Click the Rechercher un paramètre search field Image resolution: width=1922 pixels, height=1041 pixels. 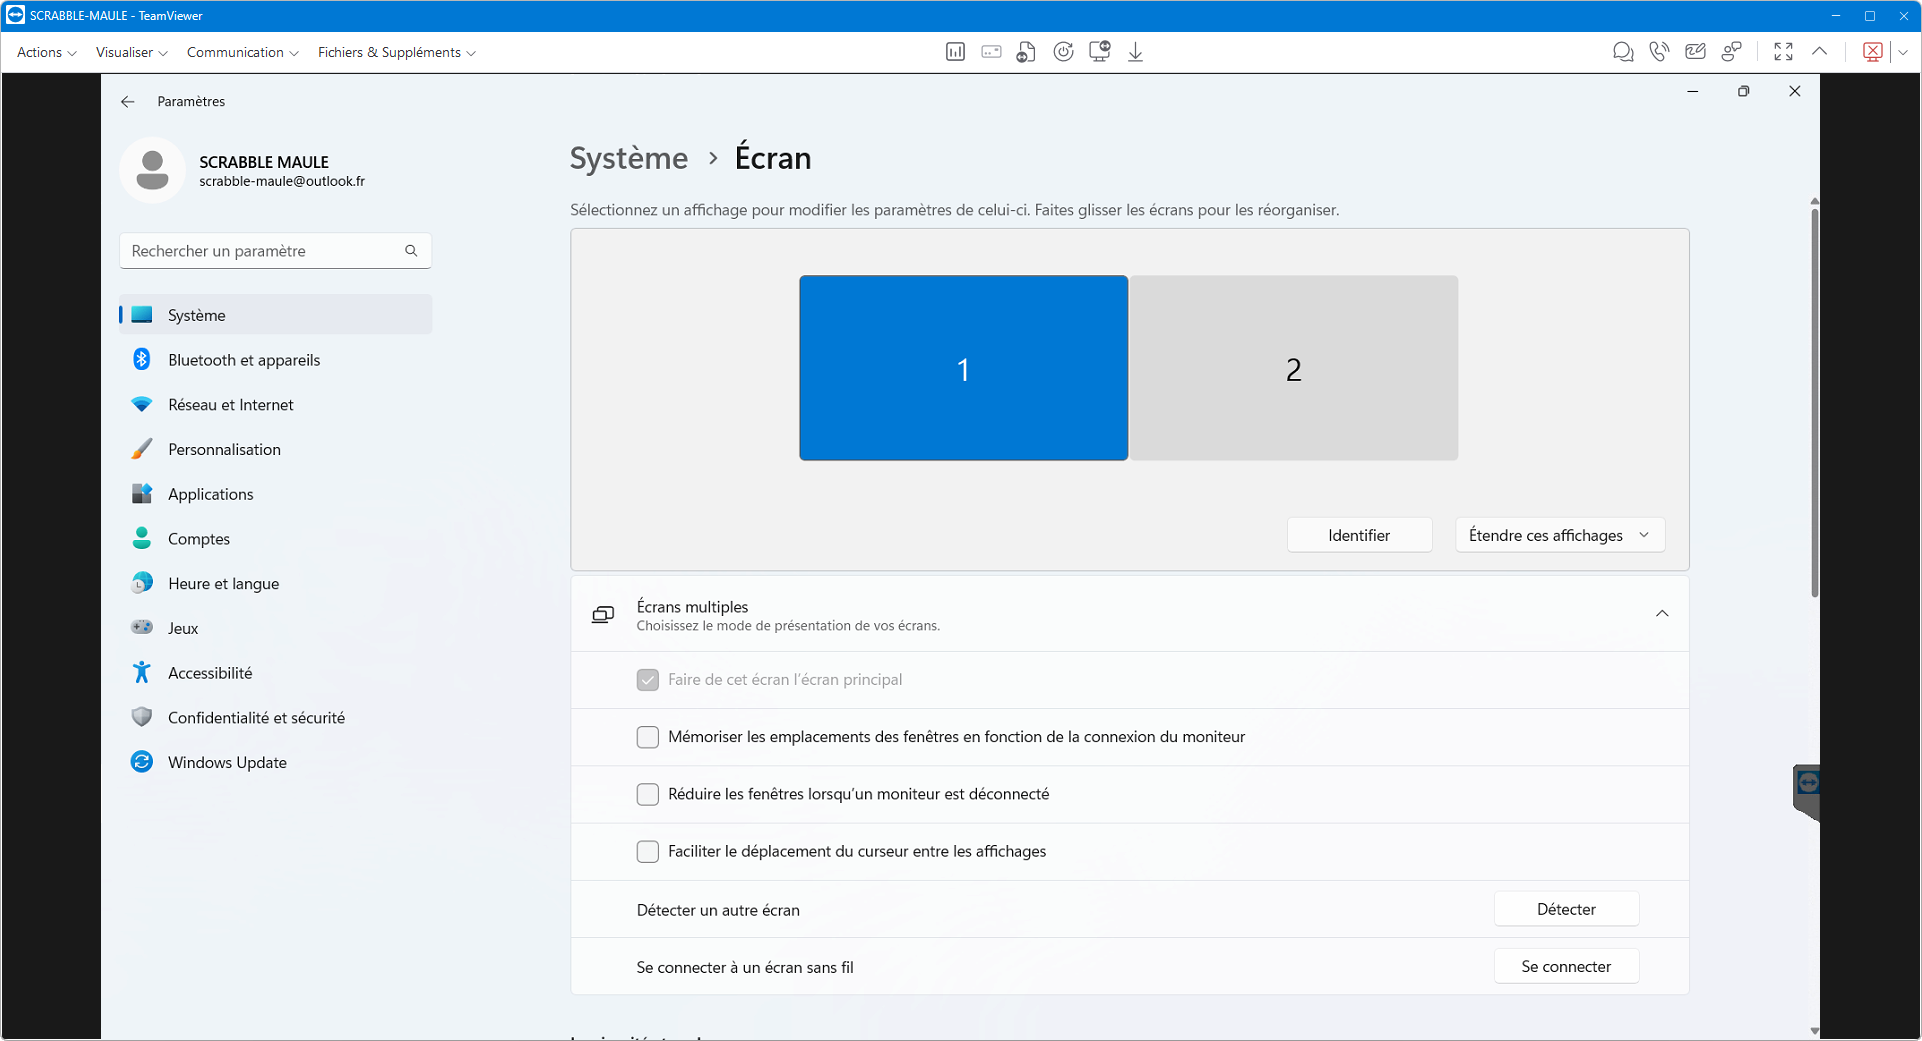(x=265, y=251)
